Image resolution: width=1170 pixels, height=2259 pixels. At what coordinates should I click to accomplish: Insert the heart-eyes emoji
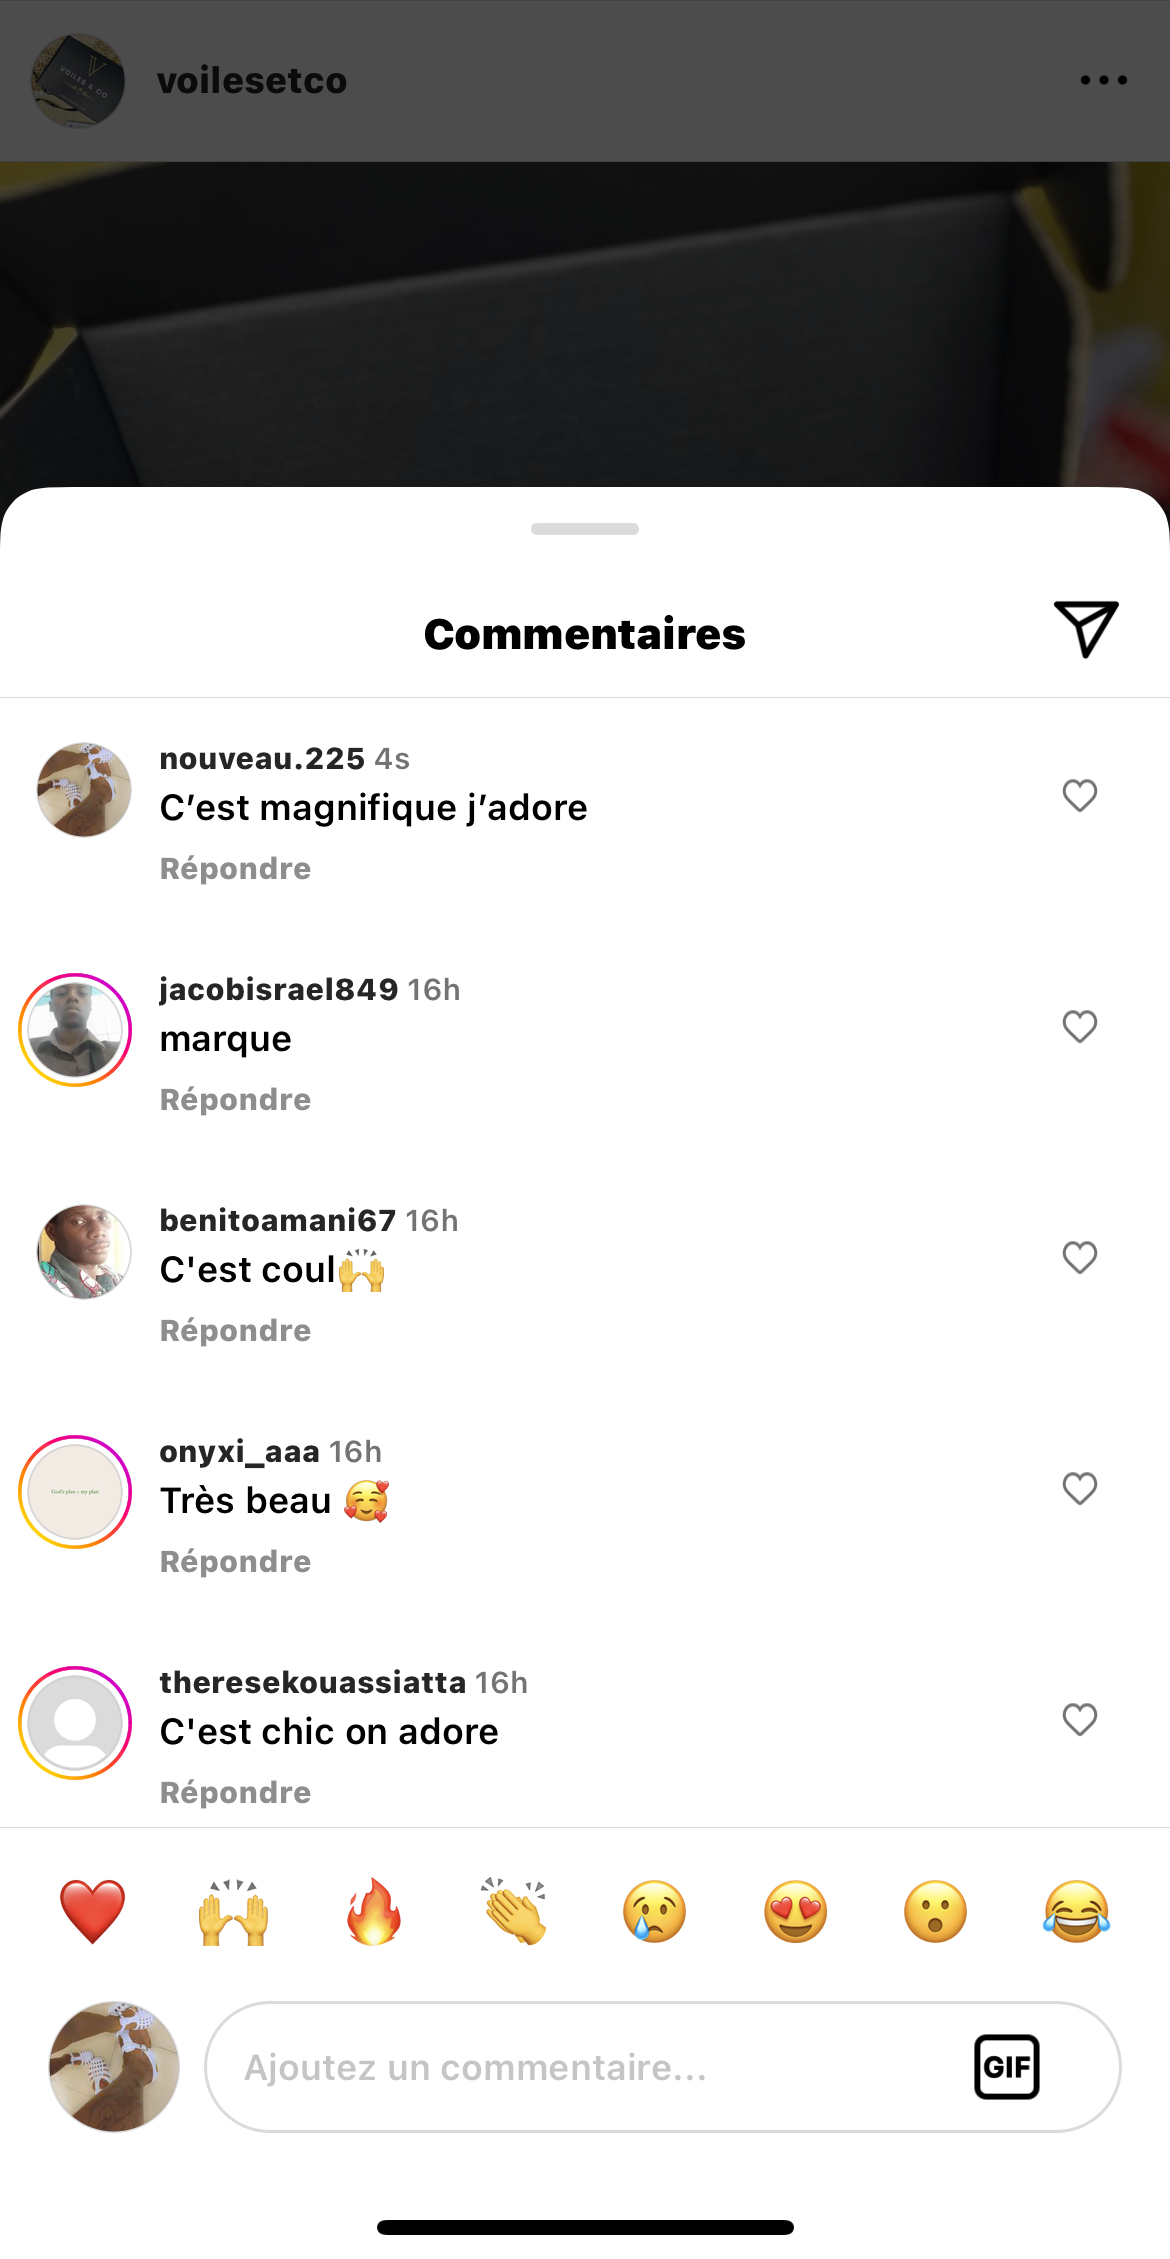(x=796, y=1911)
